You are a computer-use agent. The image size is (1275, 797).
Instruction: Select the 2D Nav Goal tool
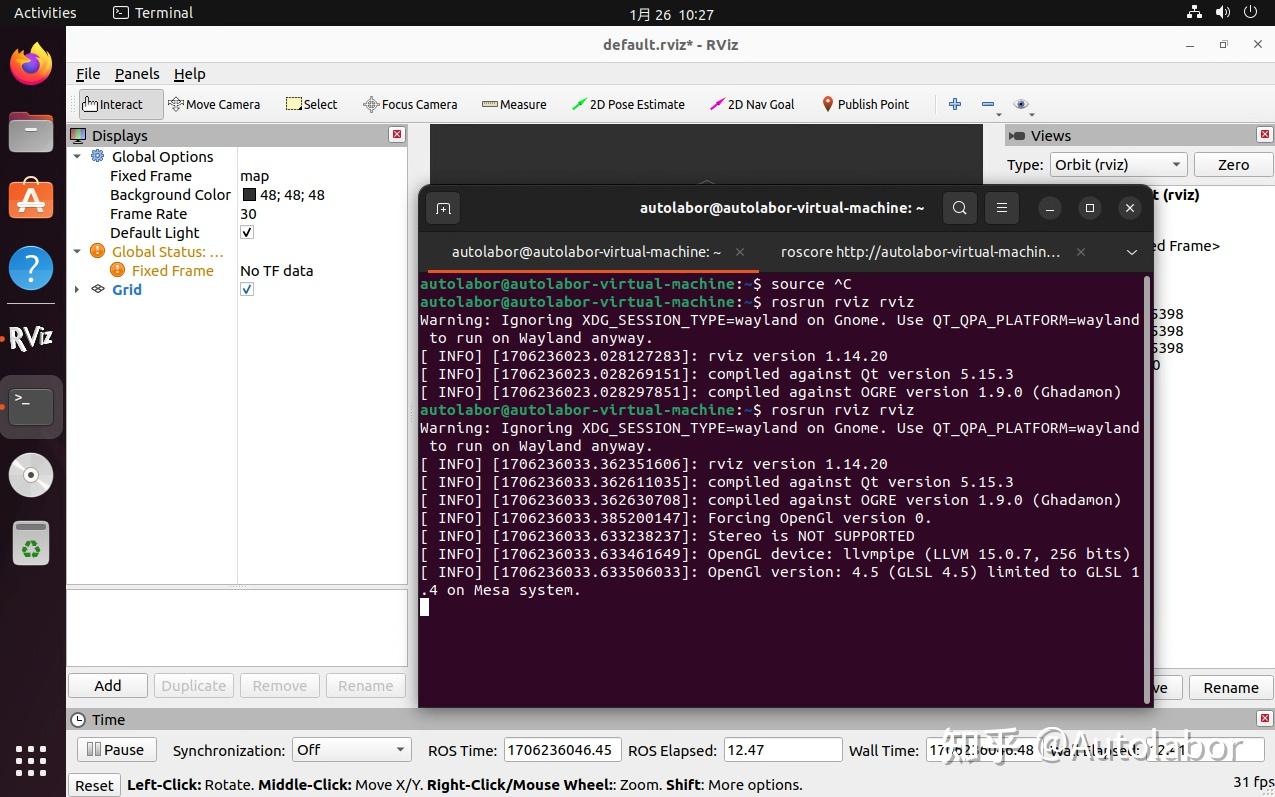[x=752, y=104]
